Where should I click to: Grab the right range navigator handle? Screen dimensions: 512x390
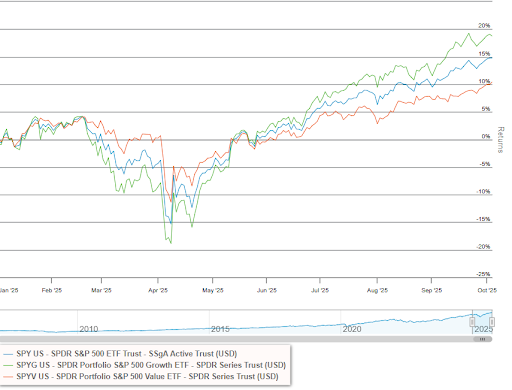point(492,322)
